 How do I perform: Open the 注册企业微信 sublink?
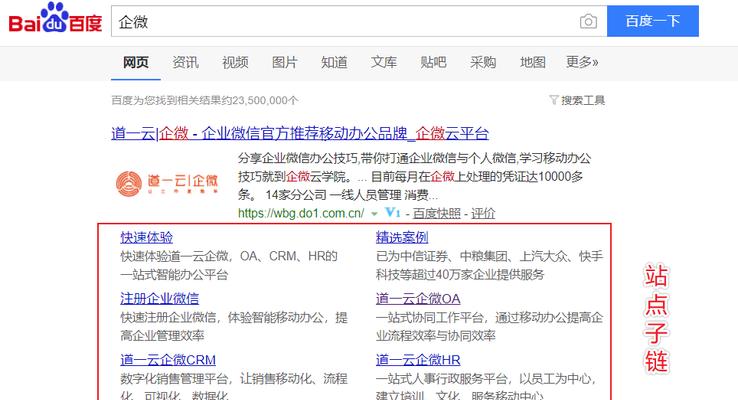tap(160, 298)
